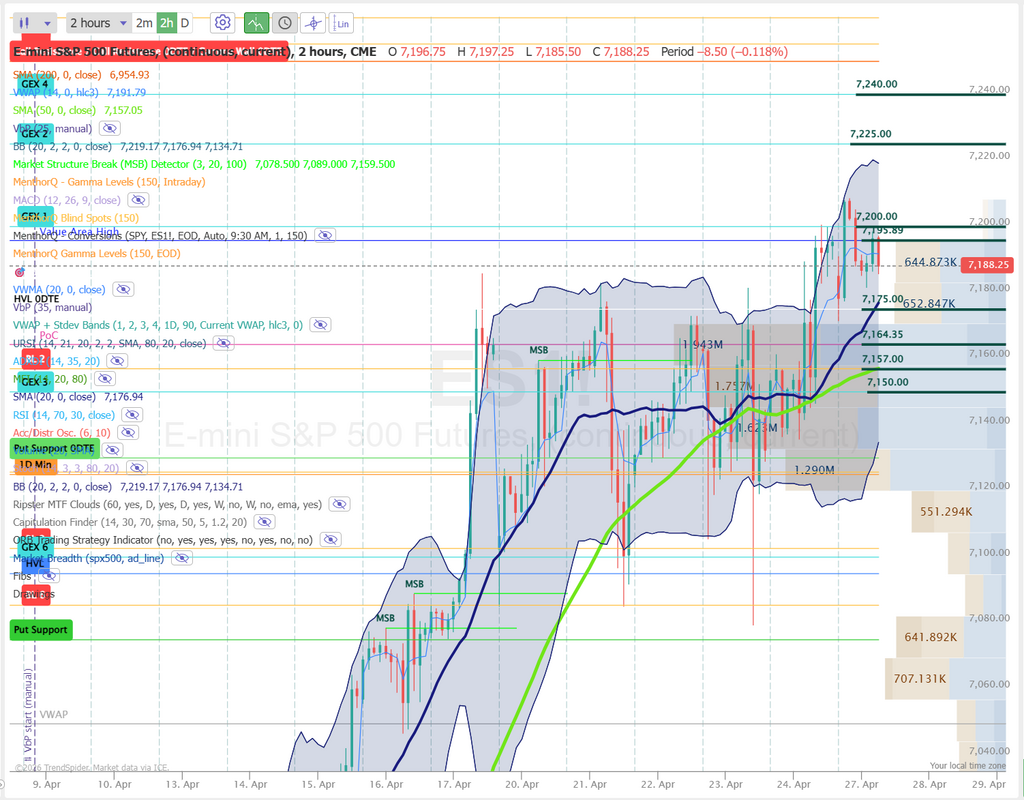Unhide the RSI indicator via eye icon
Viewport: 1024px width, 800px height.
point(131,415)
